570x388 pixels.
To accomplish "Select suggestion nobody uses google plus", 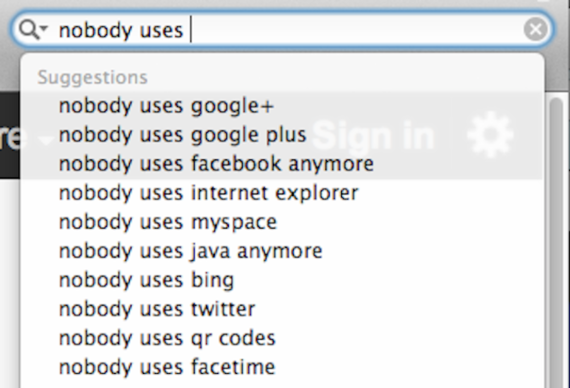I will (282, 135).
